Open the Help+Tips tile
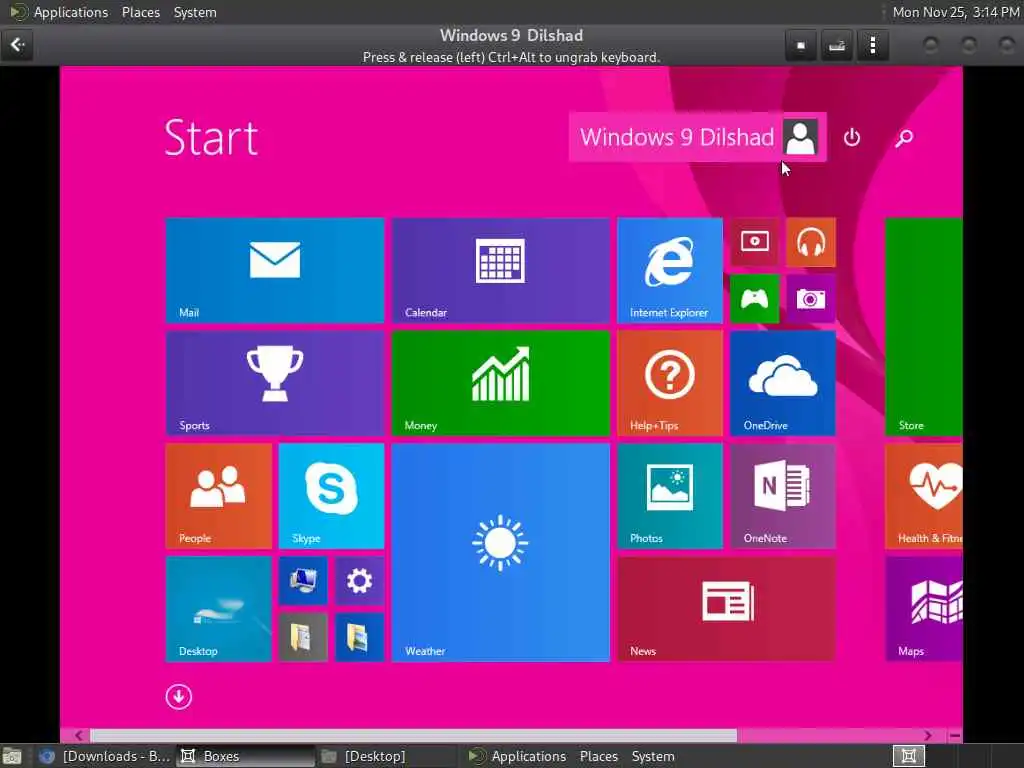1024x768 pixels. [670, 383]
